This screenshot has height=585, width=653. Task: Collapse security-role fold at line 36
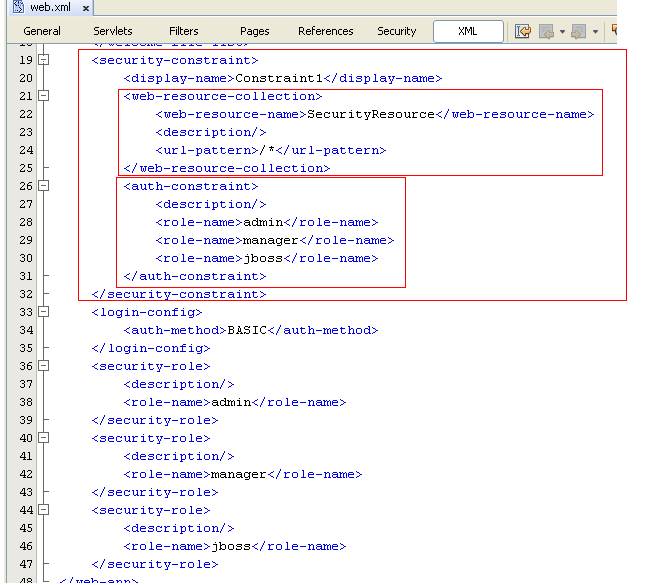43,366
